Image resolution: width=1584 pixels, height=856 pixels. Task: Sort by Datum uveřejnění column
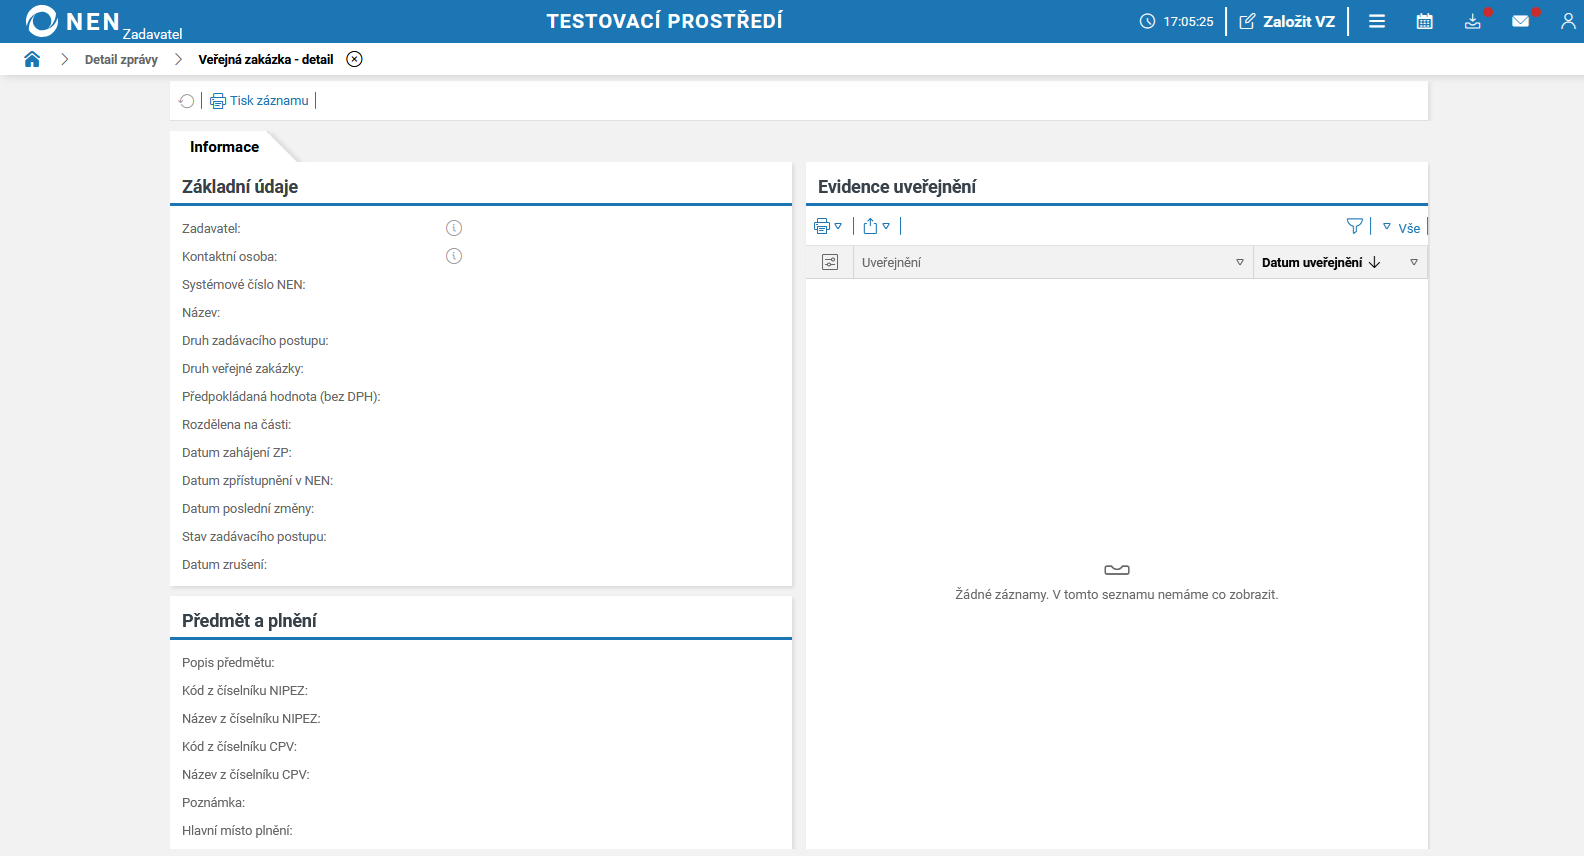[x=1312, y=263]
